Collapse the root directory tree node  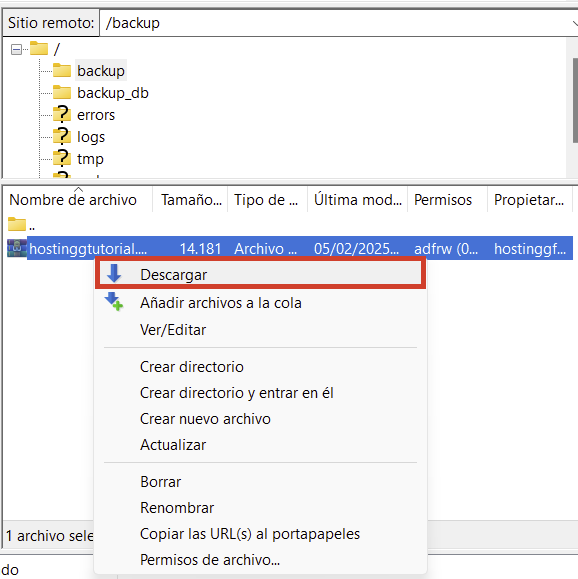coord(16,49)
